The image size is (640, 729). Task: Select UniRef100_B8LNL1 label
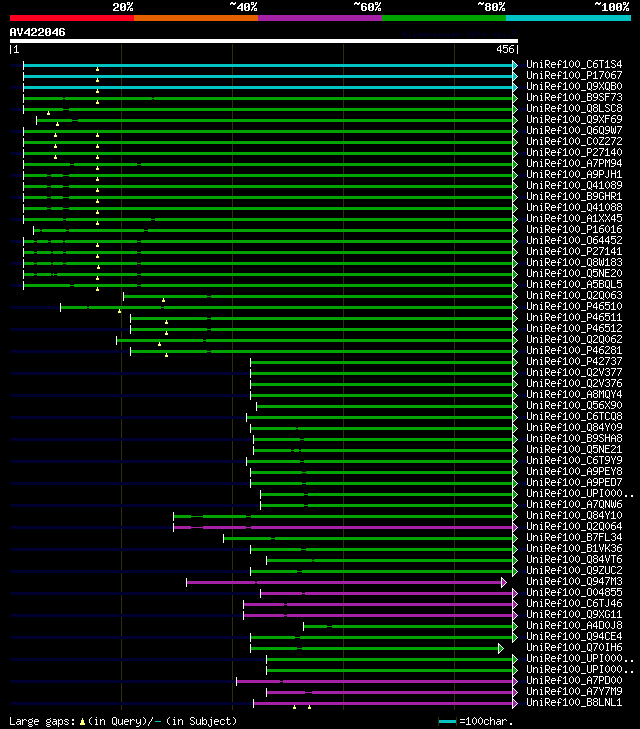coord(574,702)
